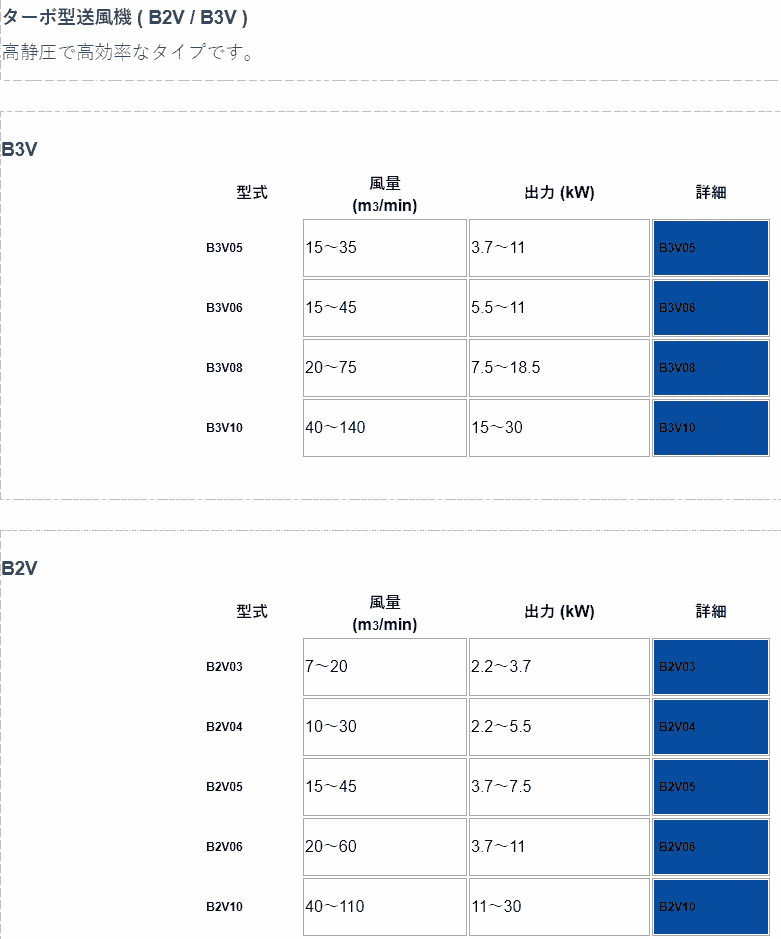The image size is (781, 939).
Task: Click the 15～35 airflow cell for B3V05
Action: pos(384,248)
